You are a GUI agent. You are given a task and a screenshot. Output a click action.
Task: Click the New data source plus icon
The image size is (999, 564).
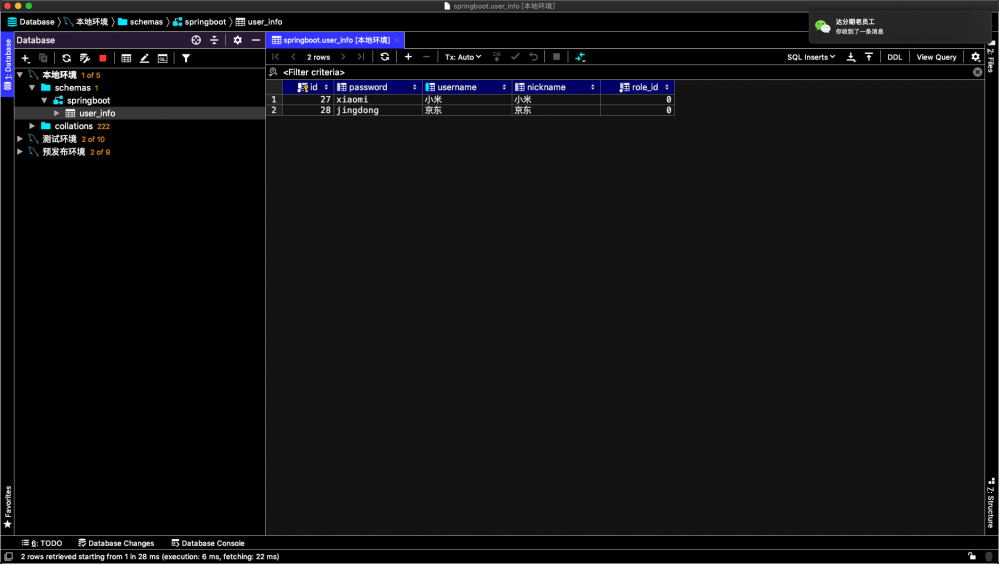click(x=25, y=58)
